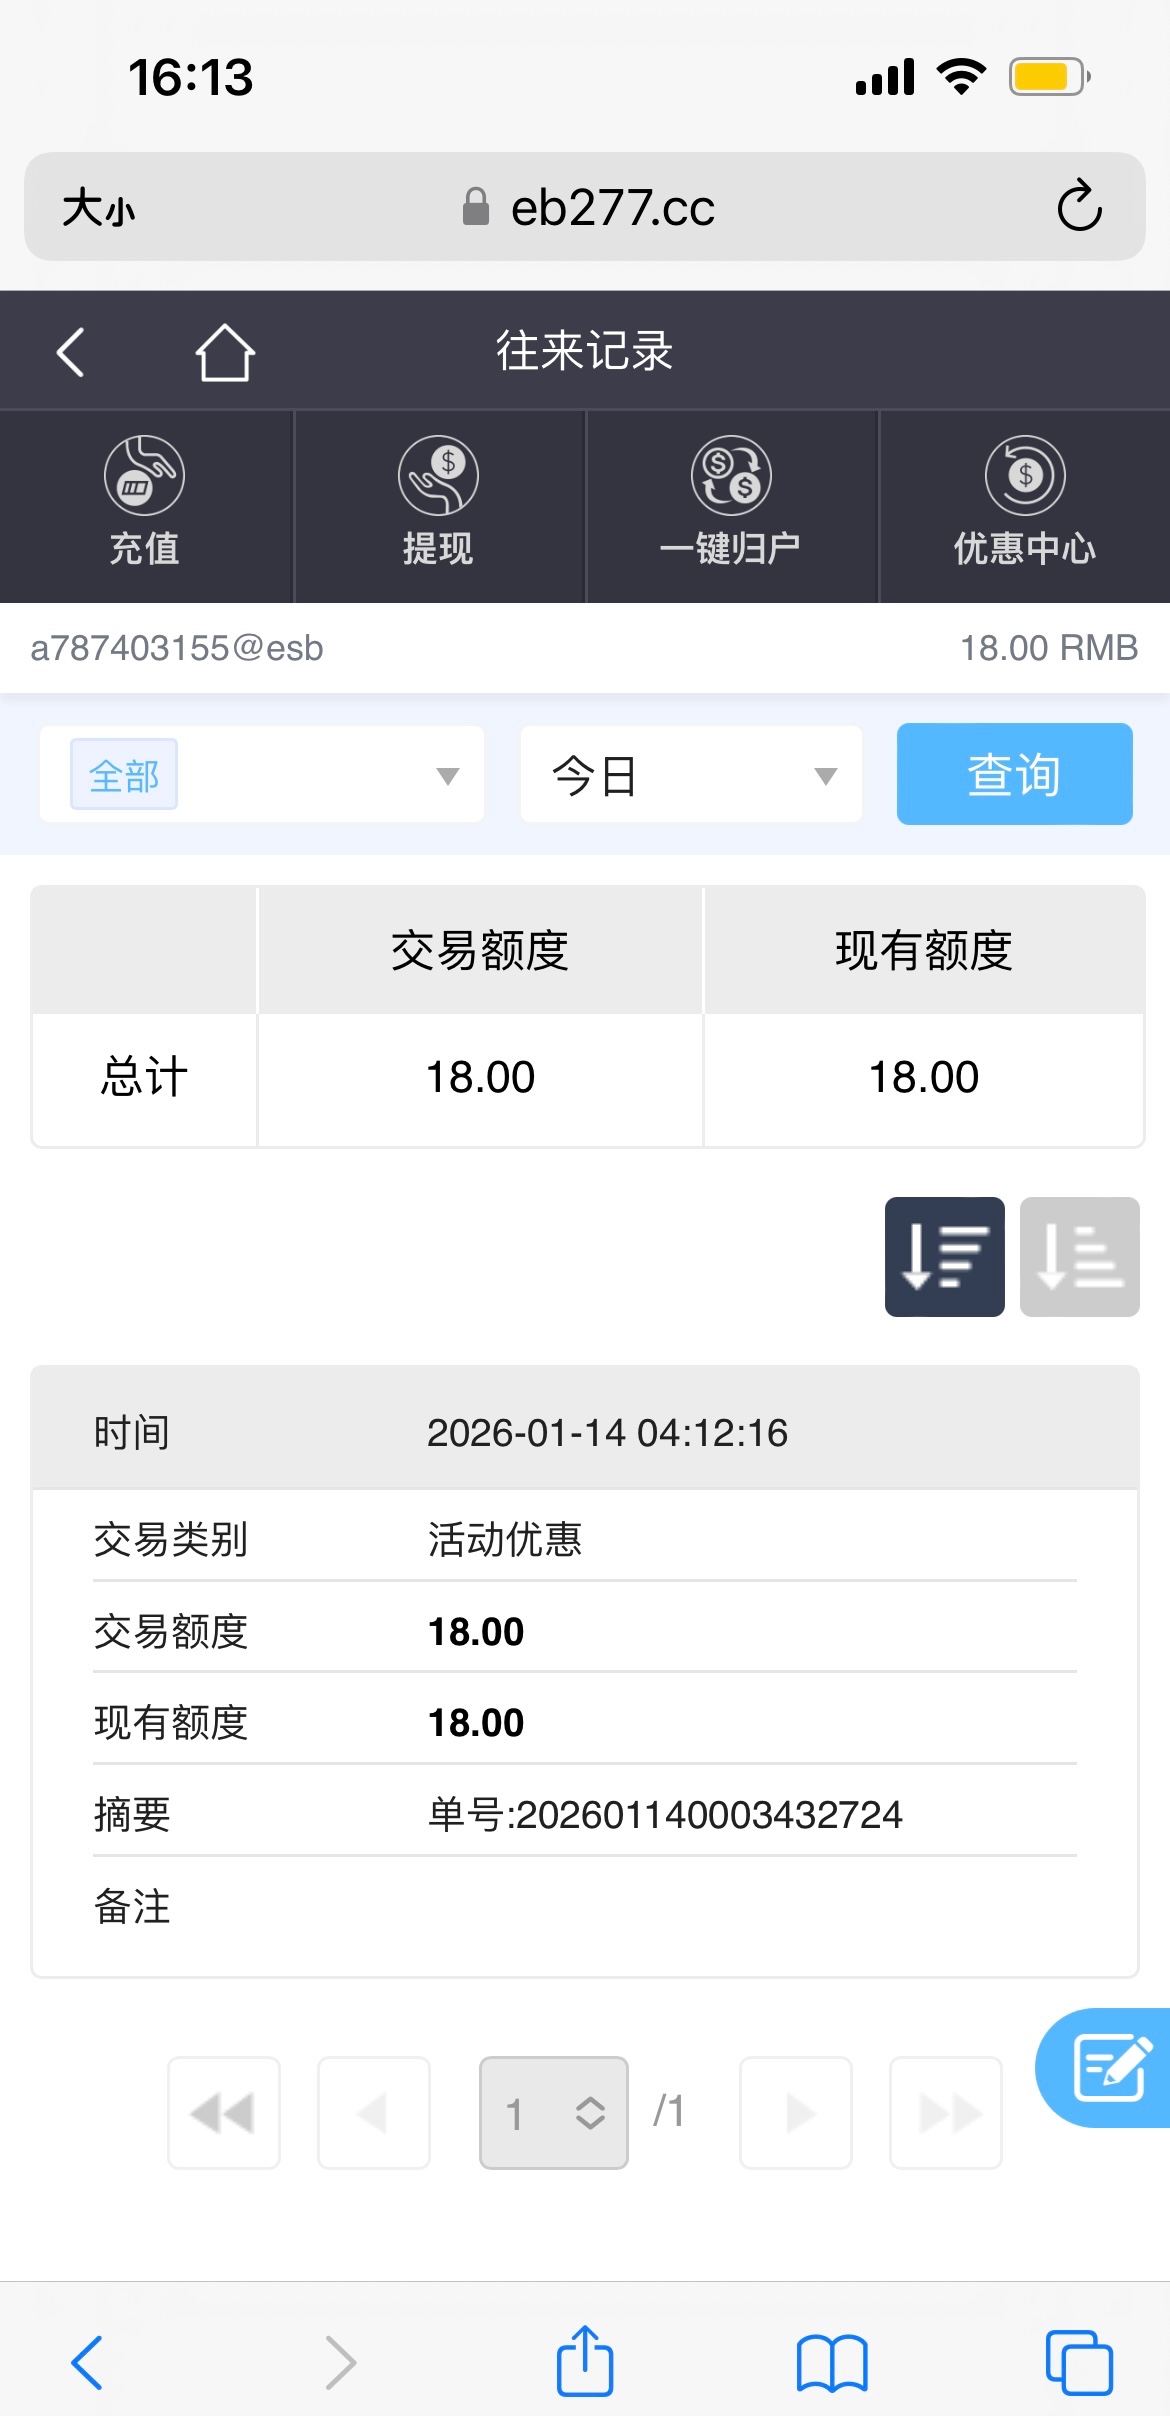Image resolution: width=1170 pixels, height=2416 pixels.
Task: Go to home via house icon
Action: (225, 352)
